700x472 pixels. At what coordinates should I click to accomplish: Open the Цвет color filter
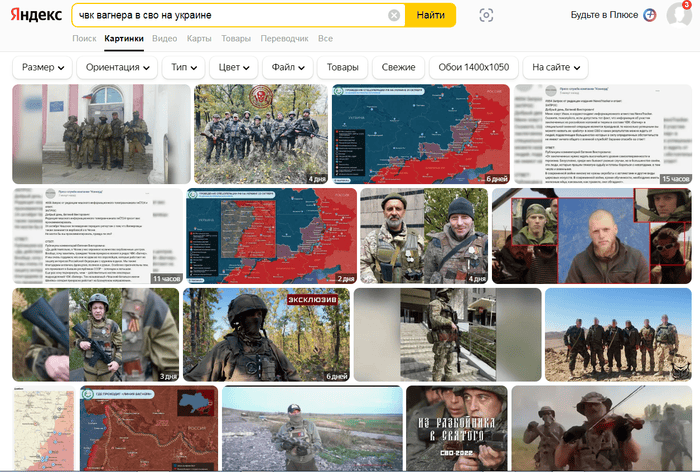(236, 67)
